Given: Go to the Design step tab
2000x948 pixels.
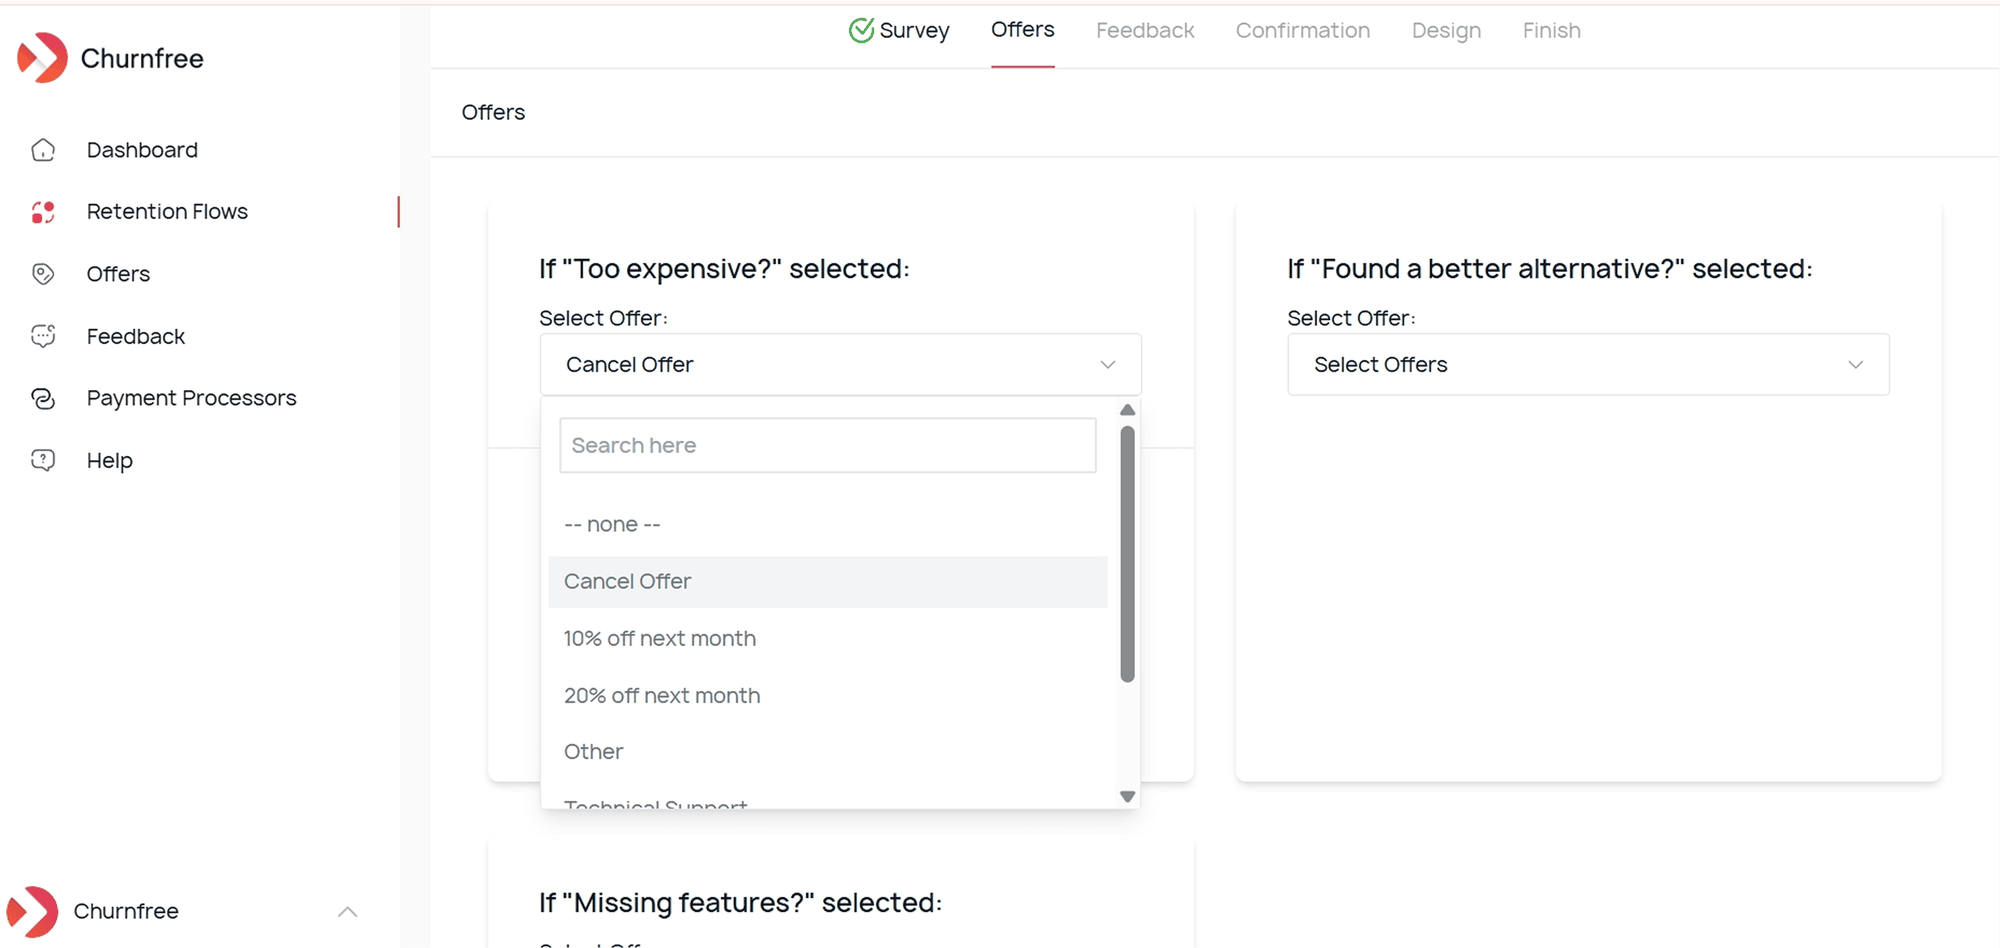Looking at the screenshot, I should 1446,31.
